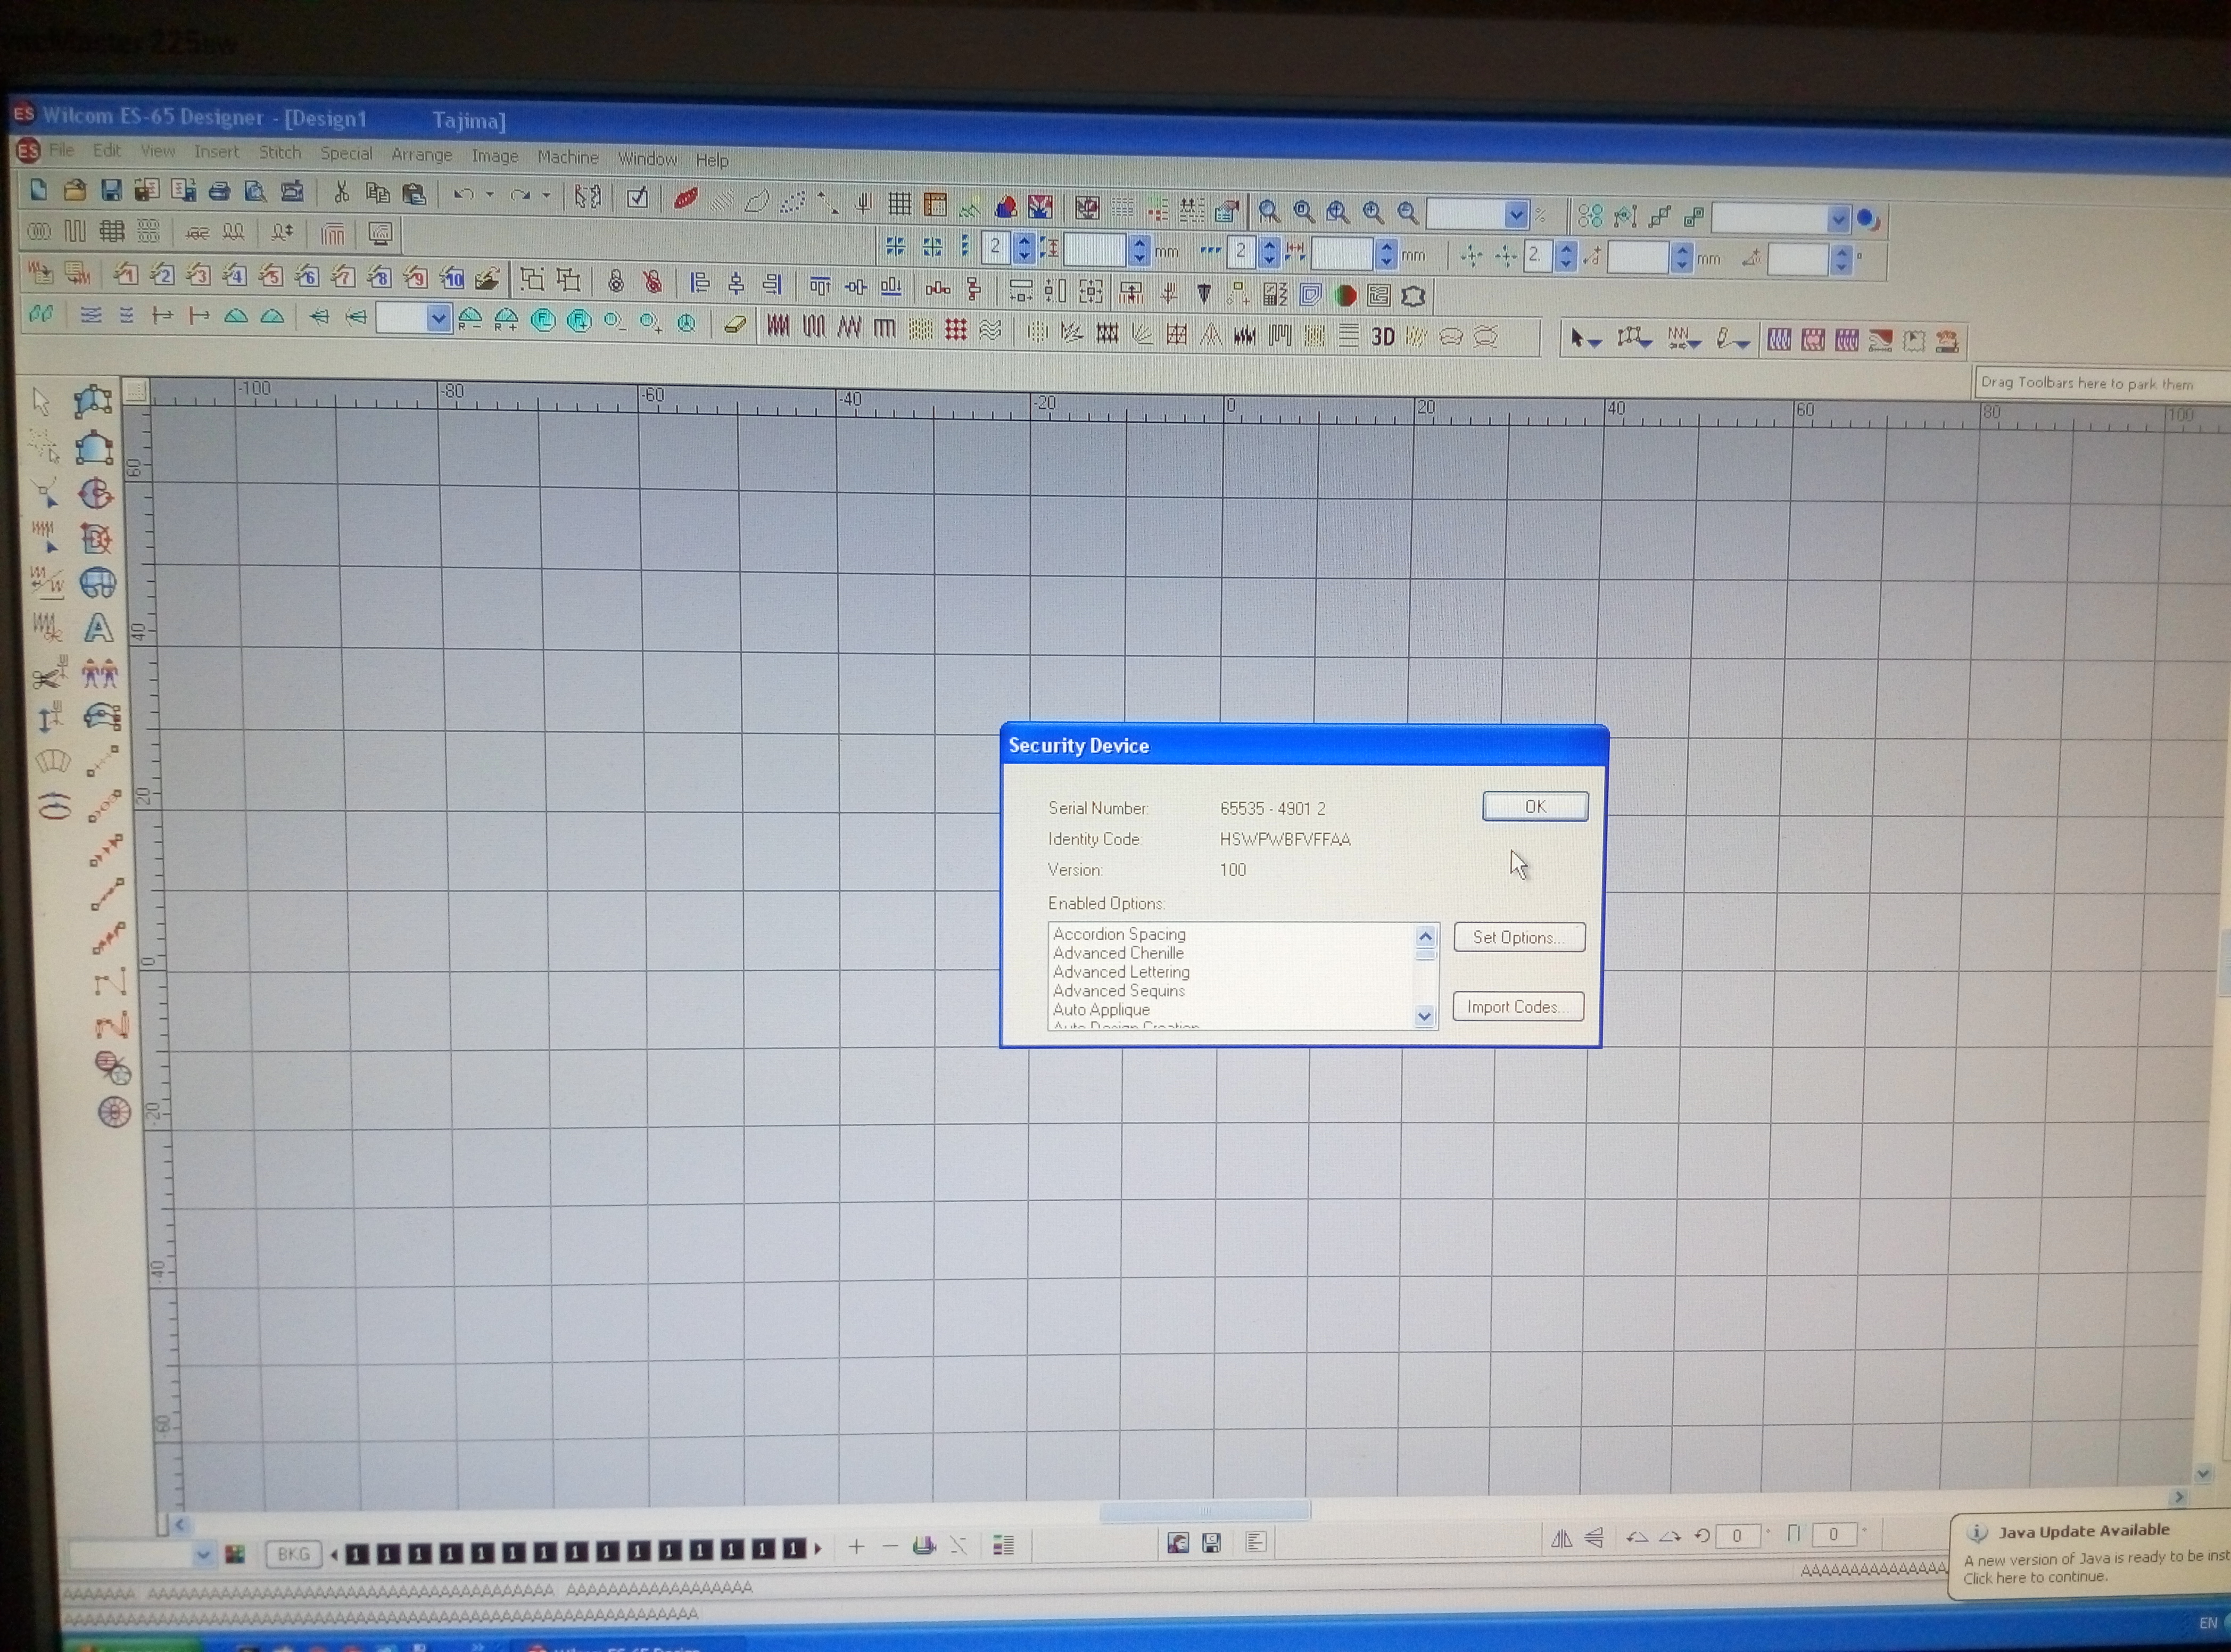The width and height of the screenshot is (2231, 1652).
Task: Select the Lettering A tool
Action: pyautogui.click(x=98, y=629)
